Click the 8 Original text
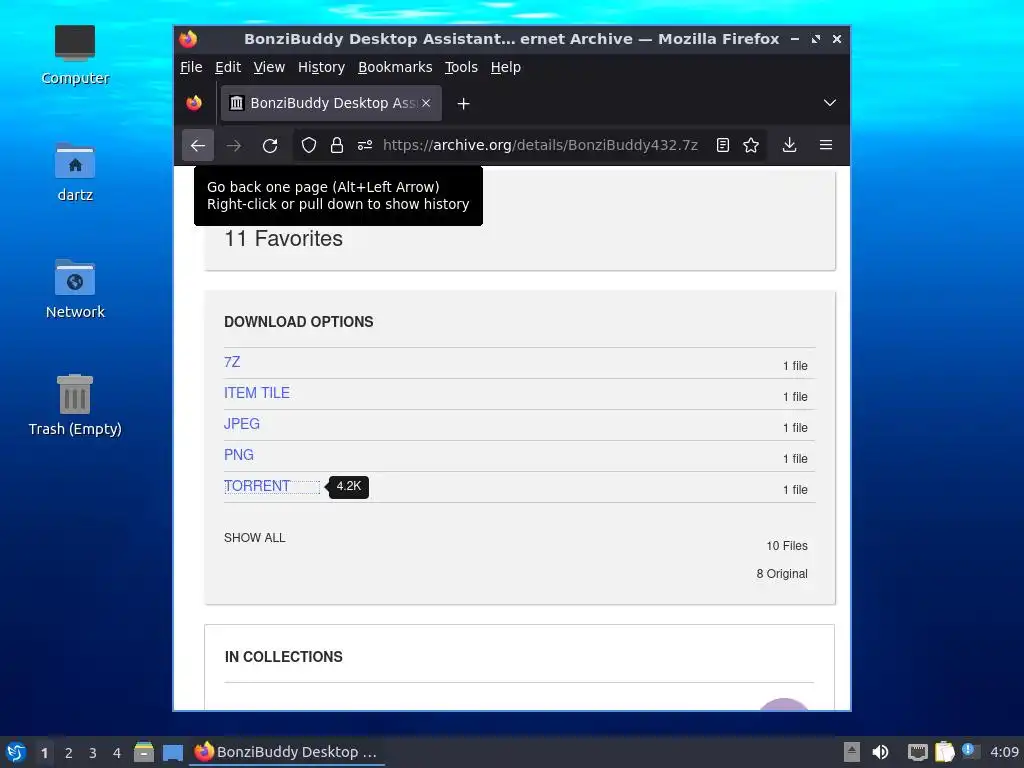This screenshot has height=768, width=1024. click(x=782, y=573)
